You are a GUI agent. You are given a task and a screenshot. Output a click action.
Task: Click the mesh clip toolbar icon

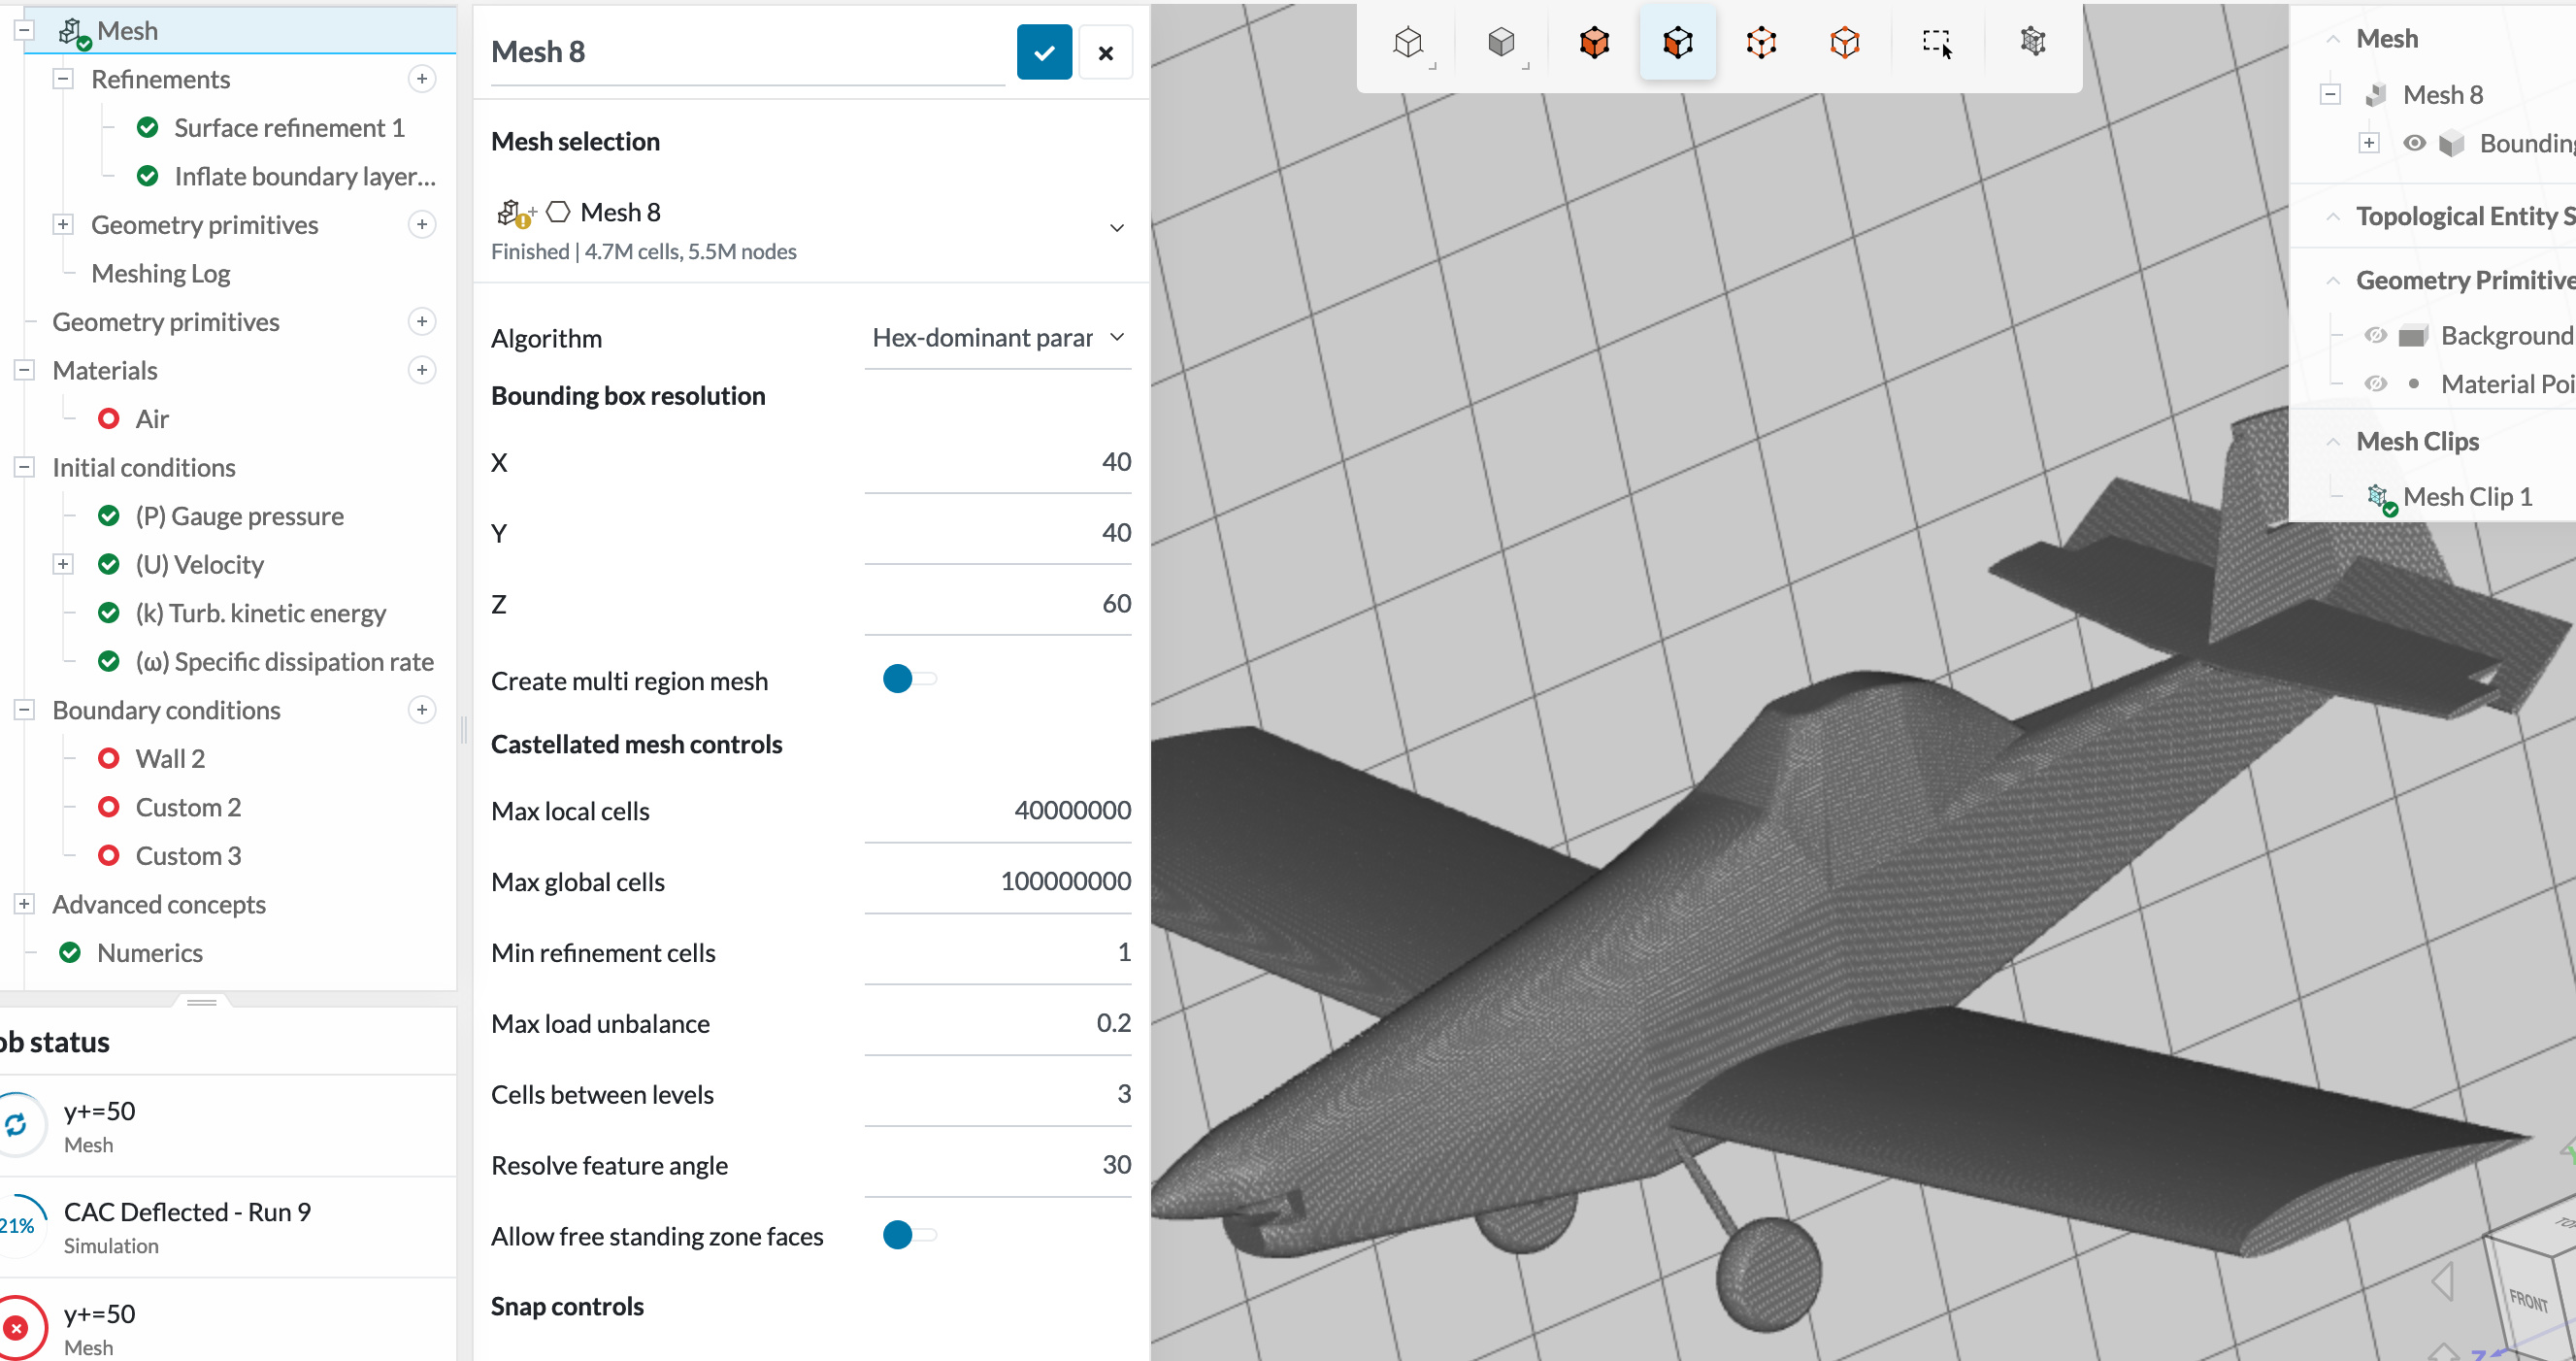pyautogui.click(x=2032, y=42)
